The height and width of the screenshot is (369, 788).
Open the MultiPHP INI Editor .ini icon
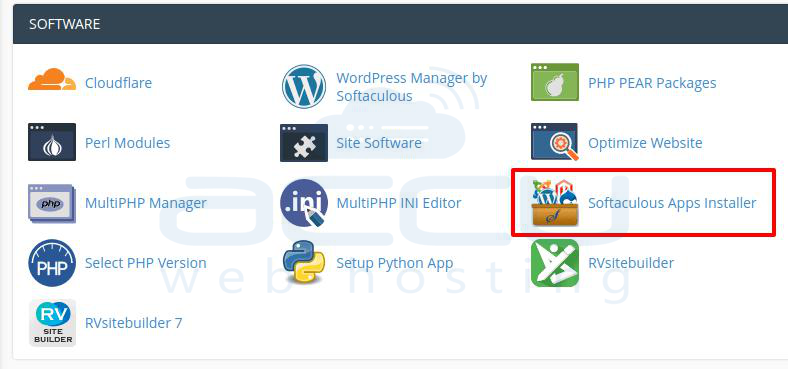[304, 203]
